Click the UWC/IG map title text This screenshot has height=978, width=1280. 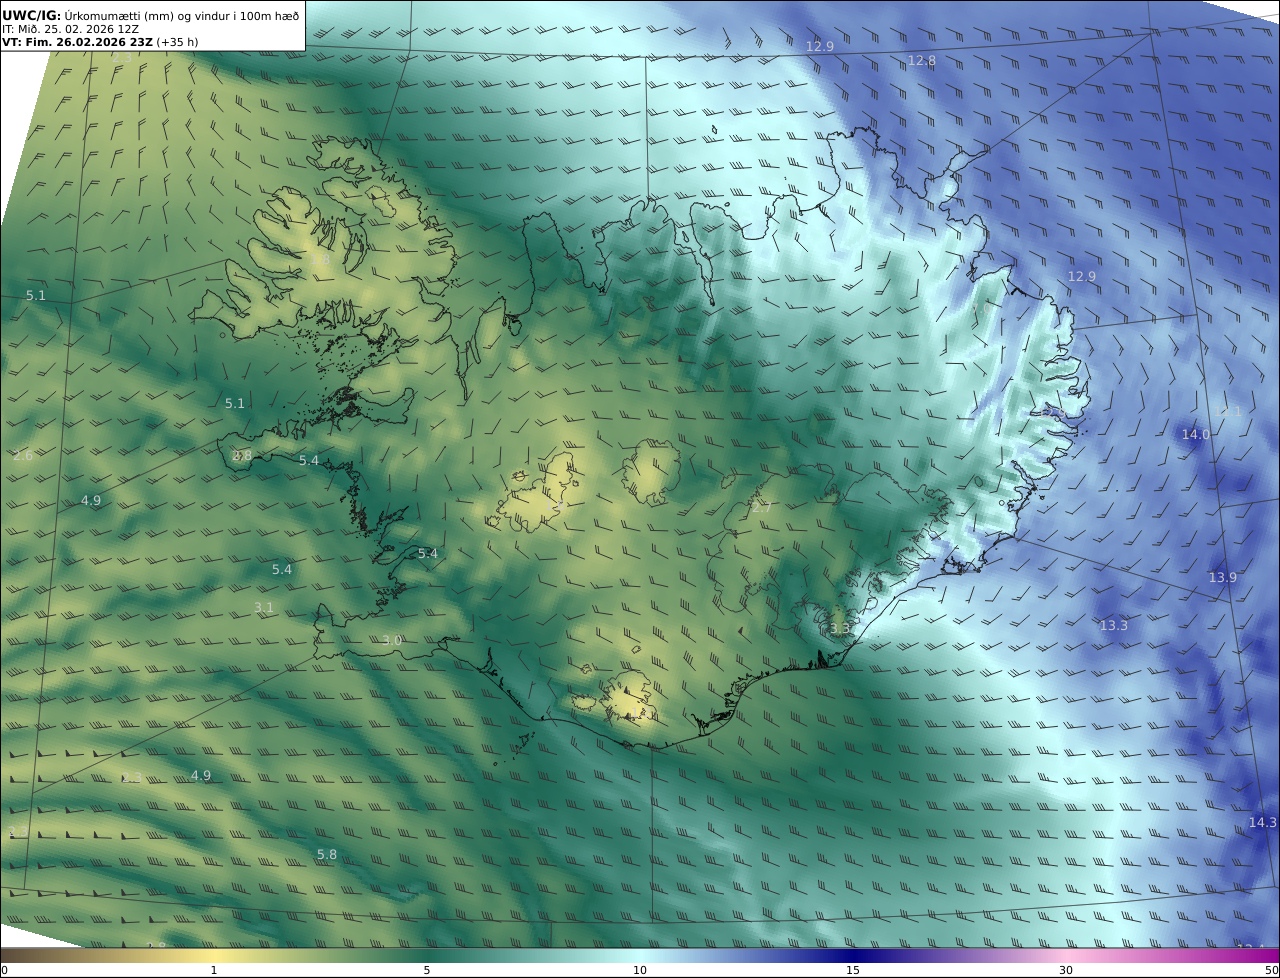tap(150, 15)
